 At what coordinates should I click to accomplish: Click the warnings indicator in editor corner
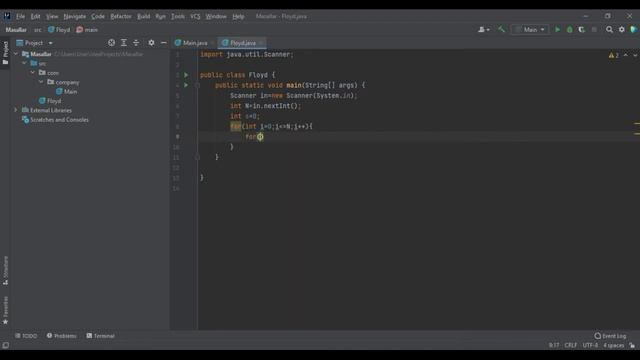coord(613,55)
